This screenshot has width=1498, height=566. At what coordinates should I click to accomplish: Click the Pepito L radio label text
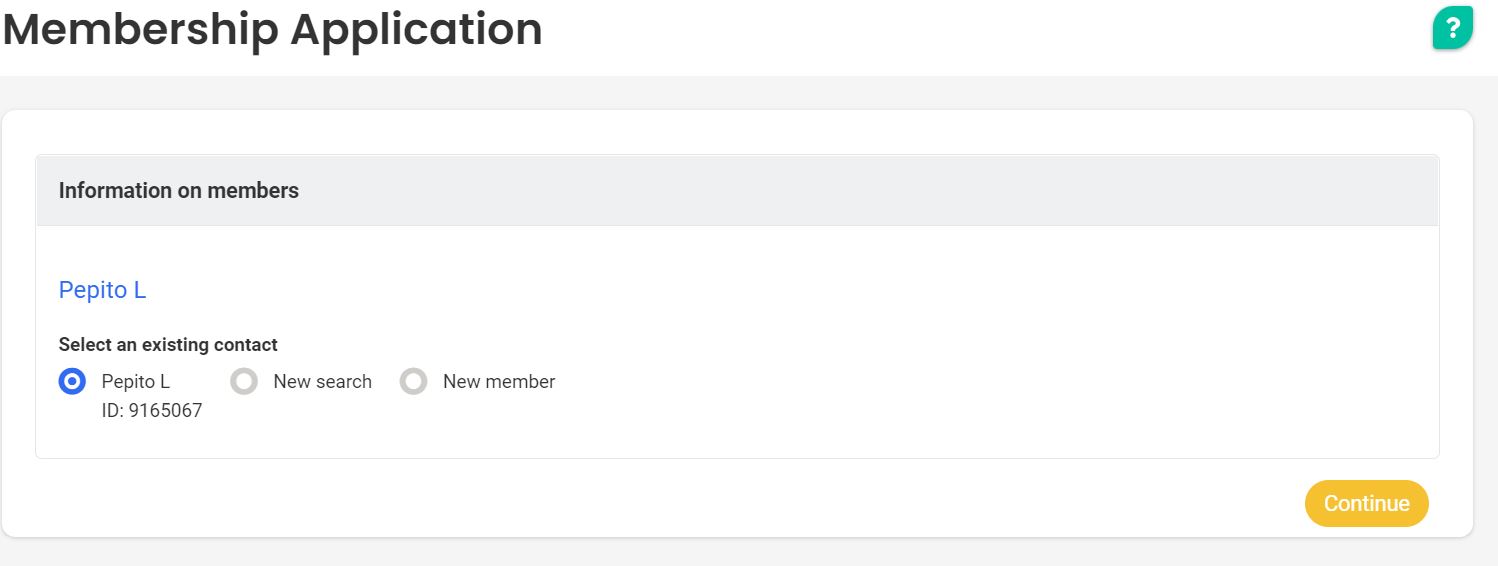[136, 381]
